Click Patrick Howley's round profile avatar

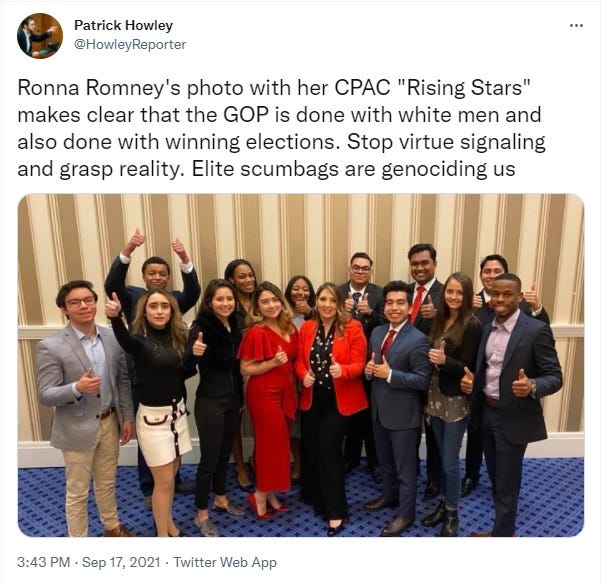[40, 36]
